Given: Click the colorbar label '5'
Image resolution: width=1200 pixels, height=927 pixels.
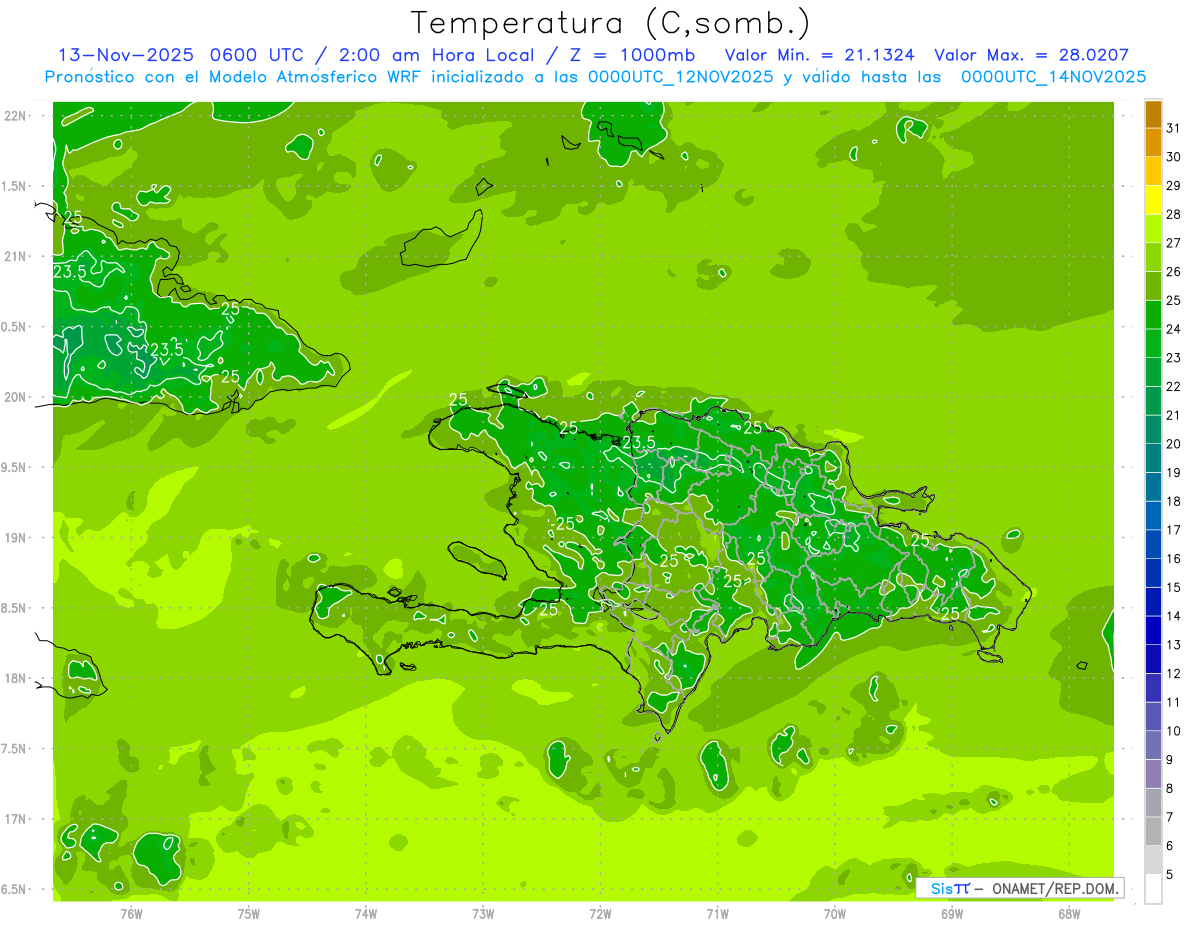Looking at the screenshot, I should tap(1170, 875).
